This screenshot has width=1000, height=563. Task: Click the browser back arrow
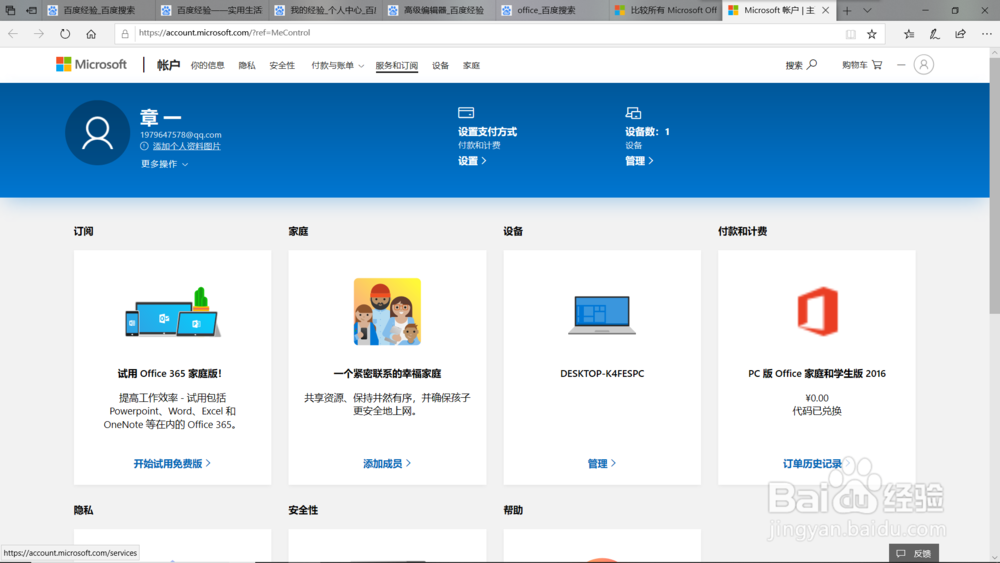tap(13, 34)
